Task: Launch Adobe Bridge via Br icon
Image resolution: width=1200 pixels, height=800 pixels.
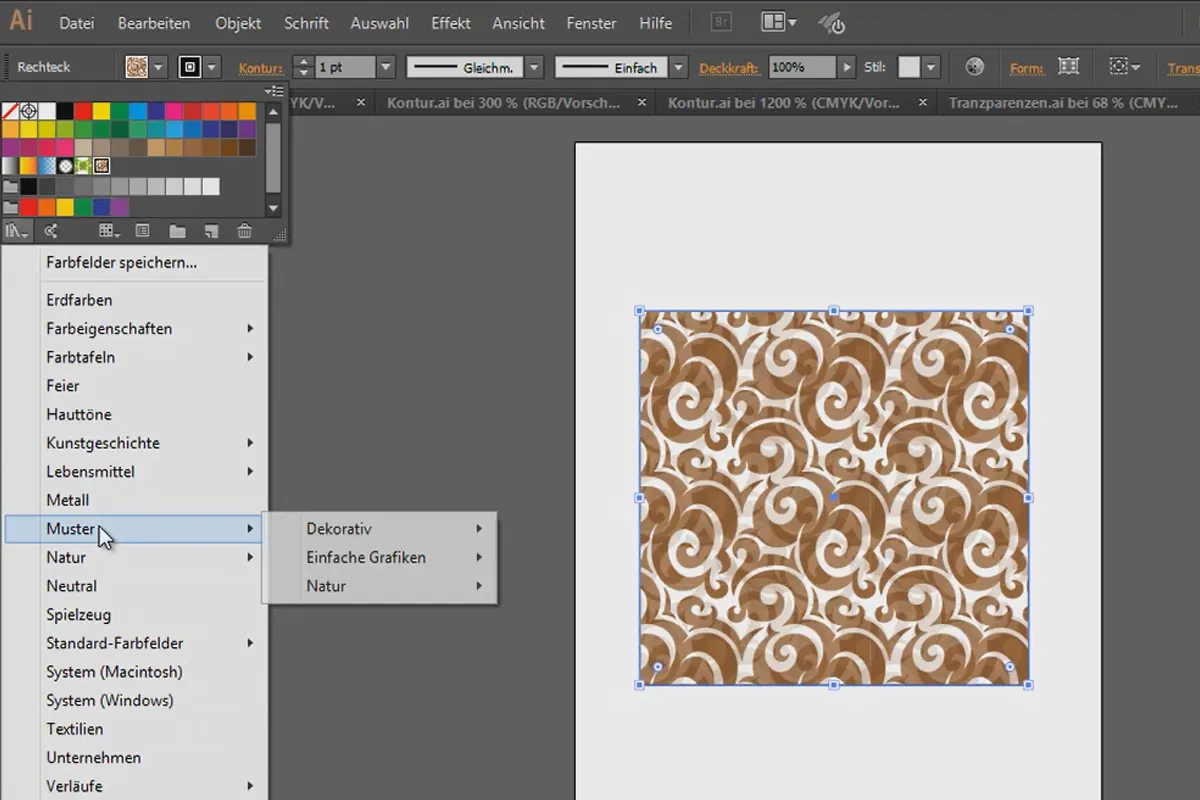Action: 720,22
